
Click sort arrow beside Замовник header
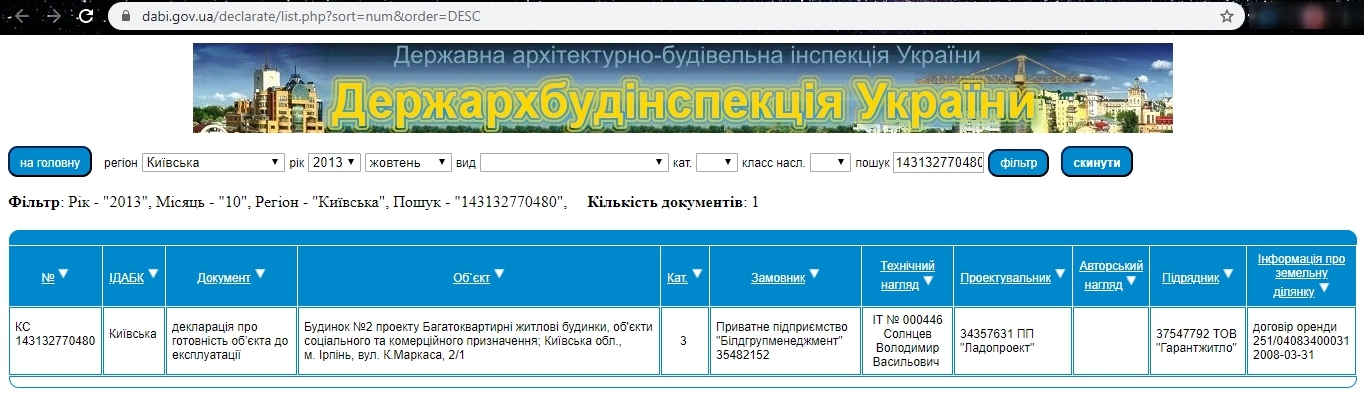814,274
